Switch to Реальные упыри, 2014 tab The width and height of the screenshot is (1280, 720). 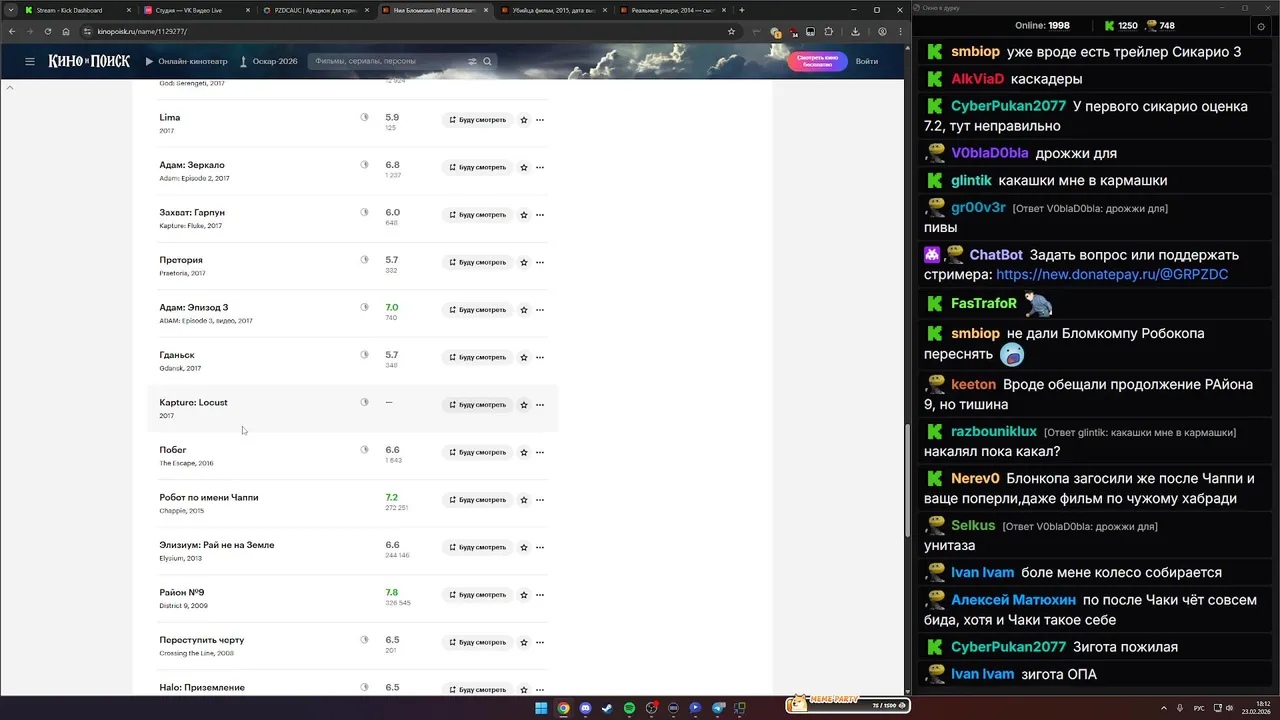pyautogui.click(x=672, y=10)
